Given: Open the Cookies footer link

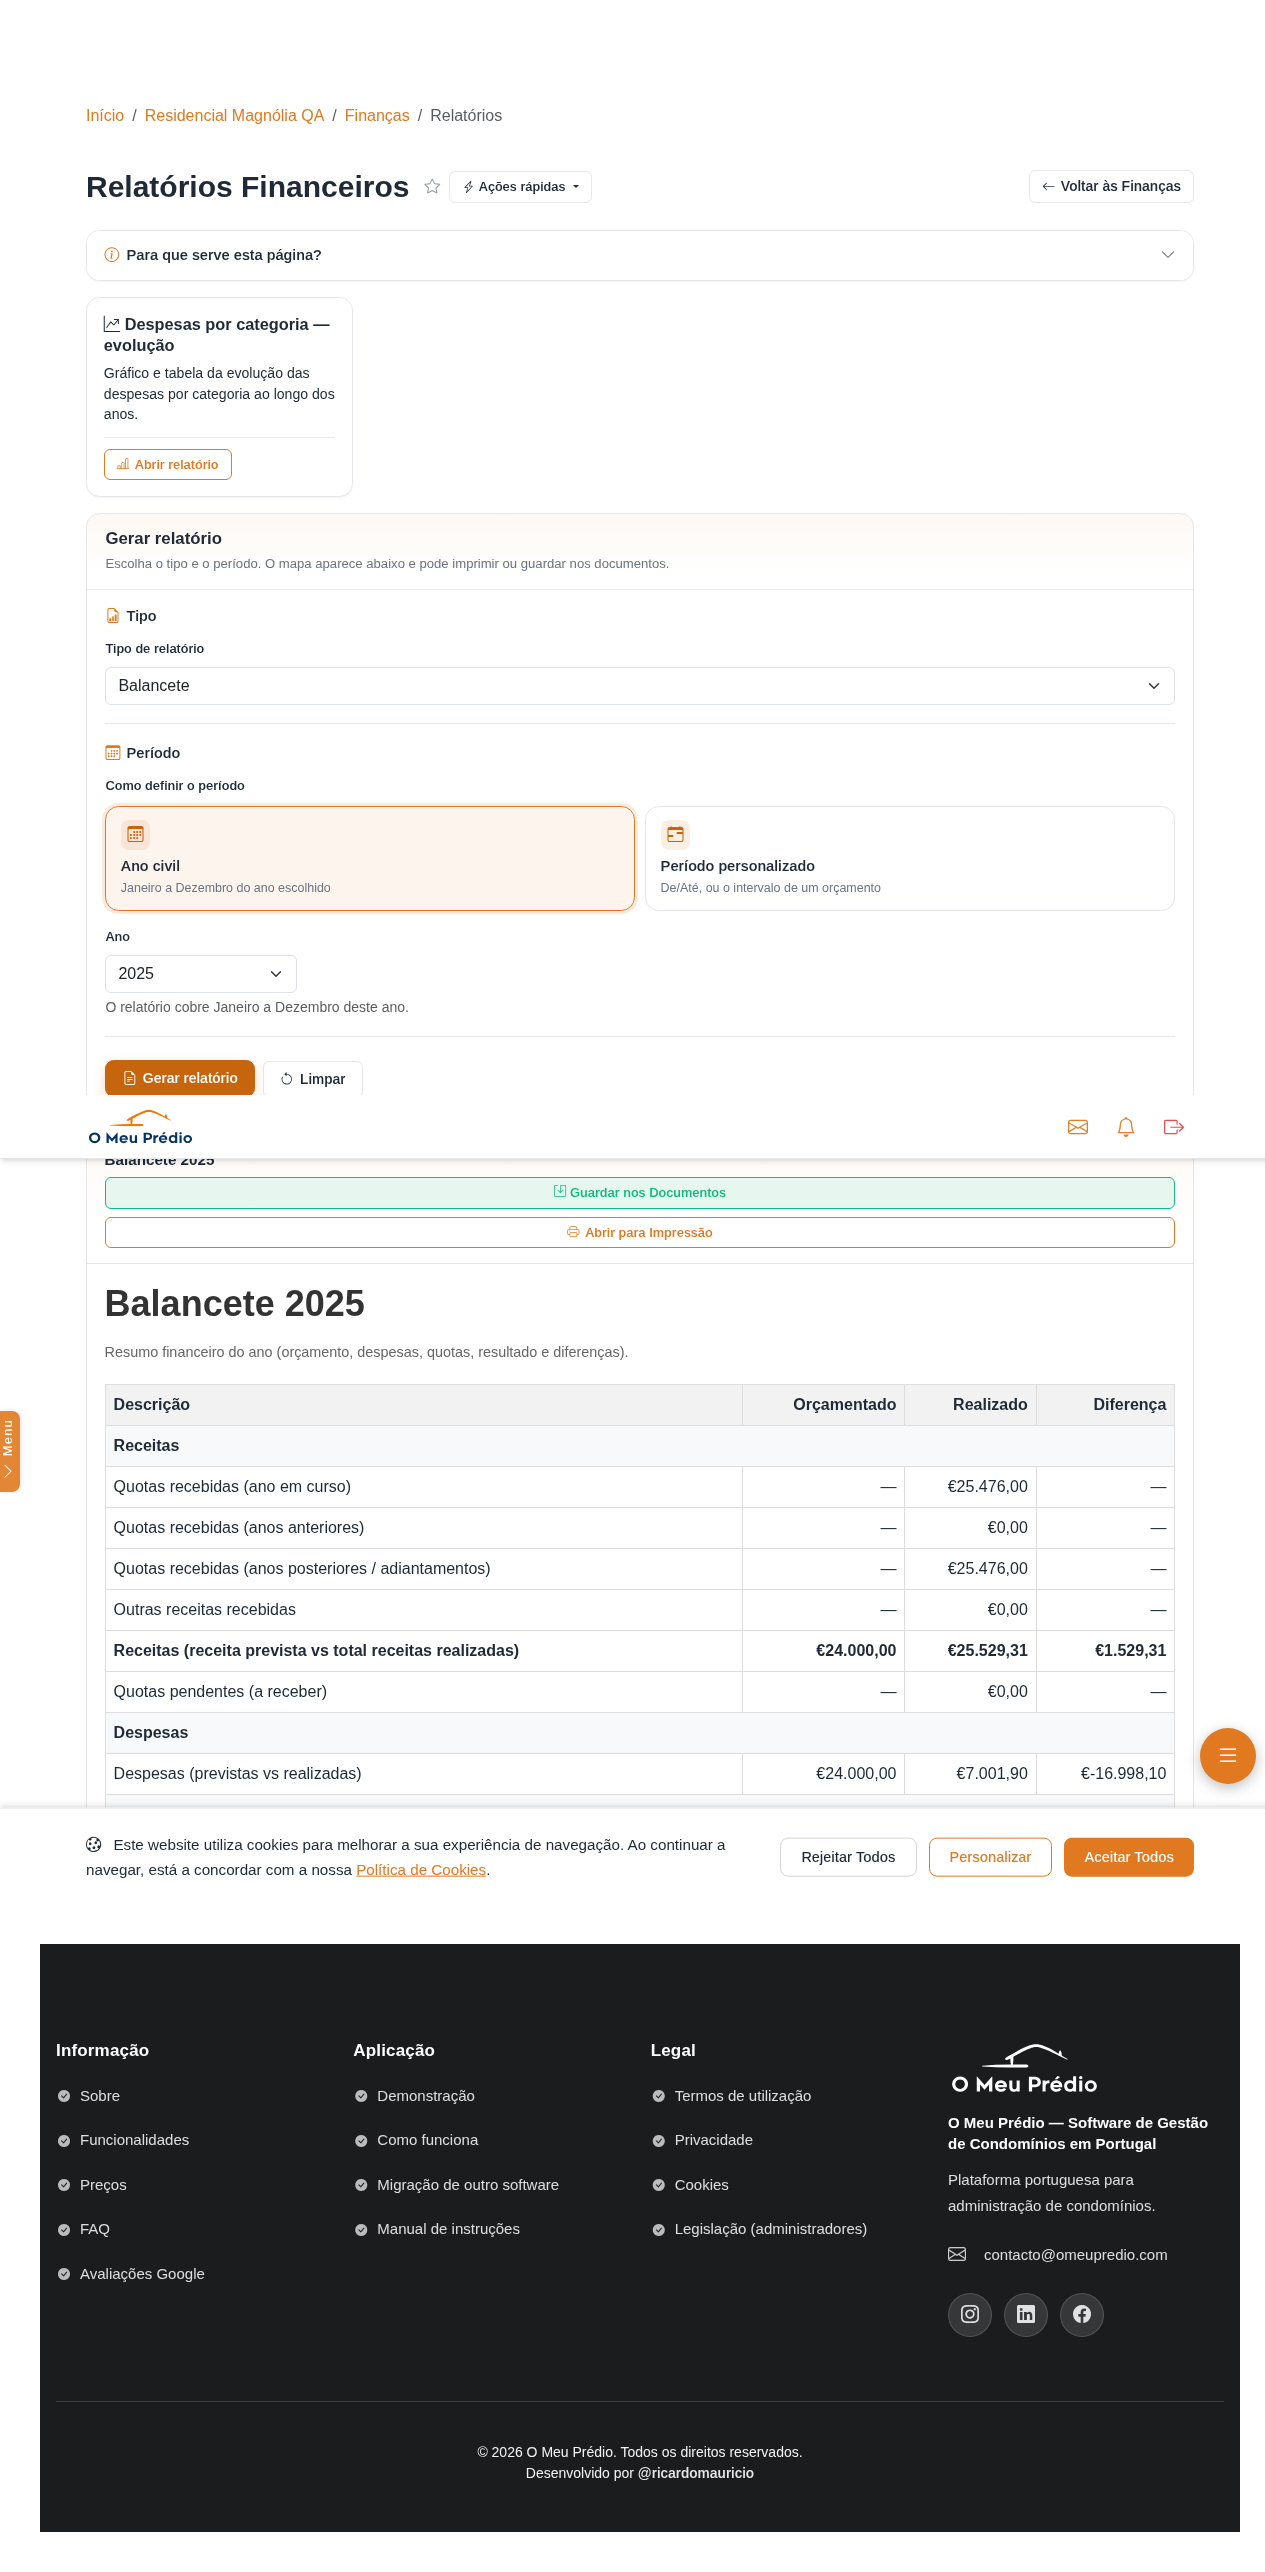Looking at the screenshot, I should point(702,2185).
